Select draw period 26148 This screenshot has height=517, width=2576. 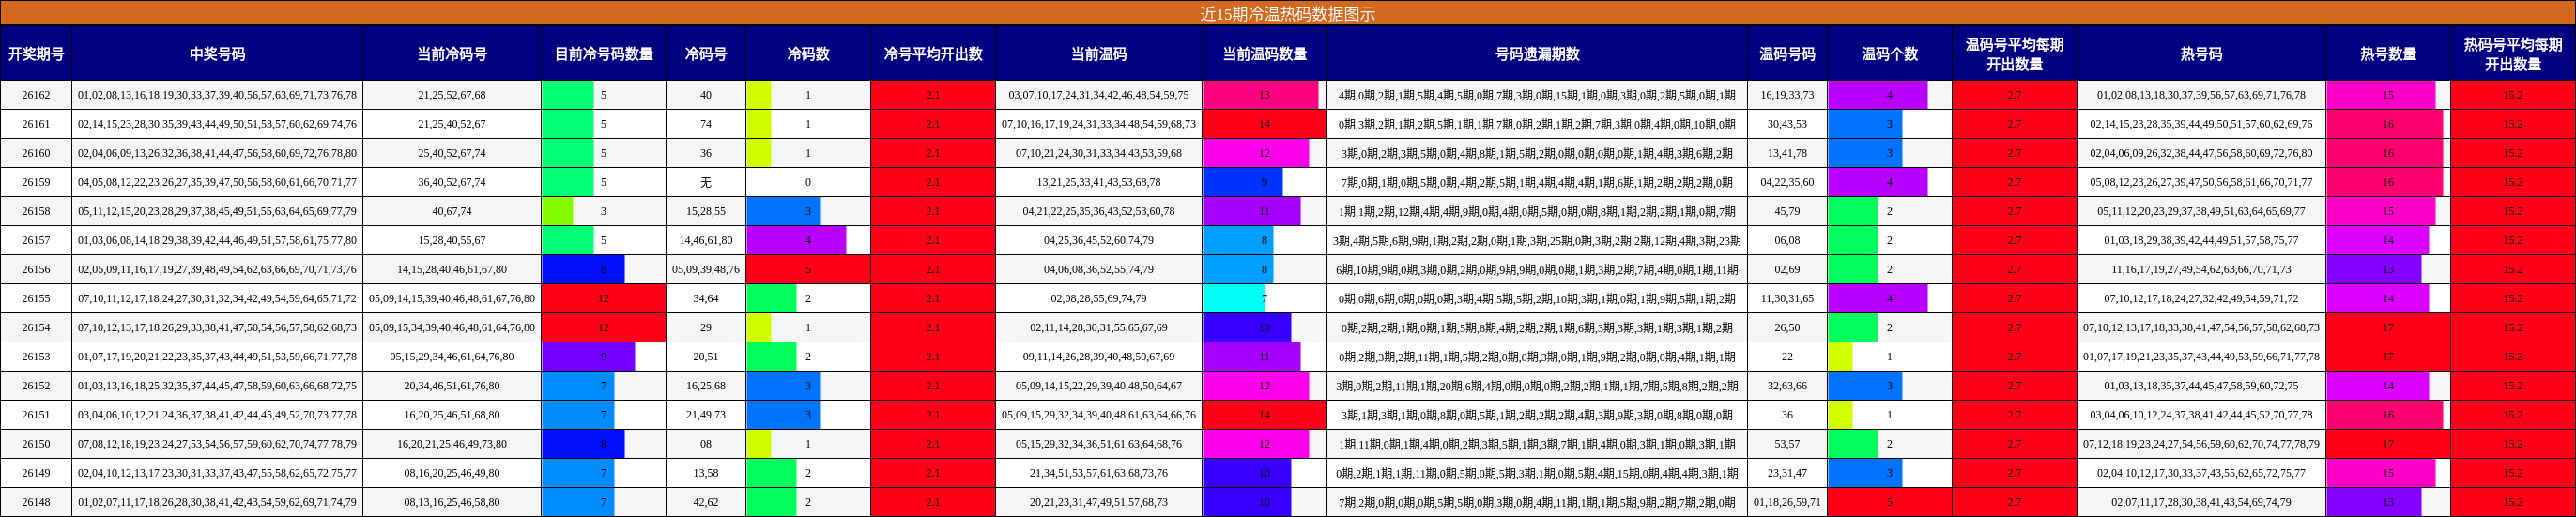tap(36, 501)
